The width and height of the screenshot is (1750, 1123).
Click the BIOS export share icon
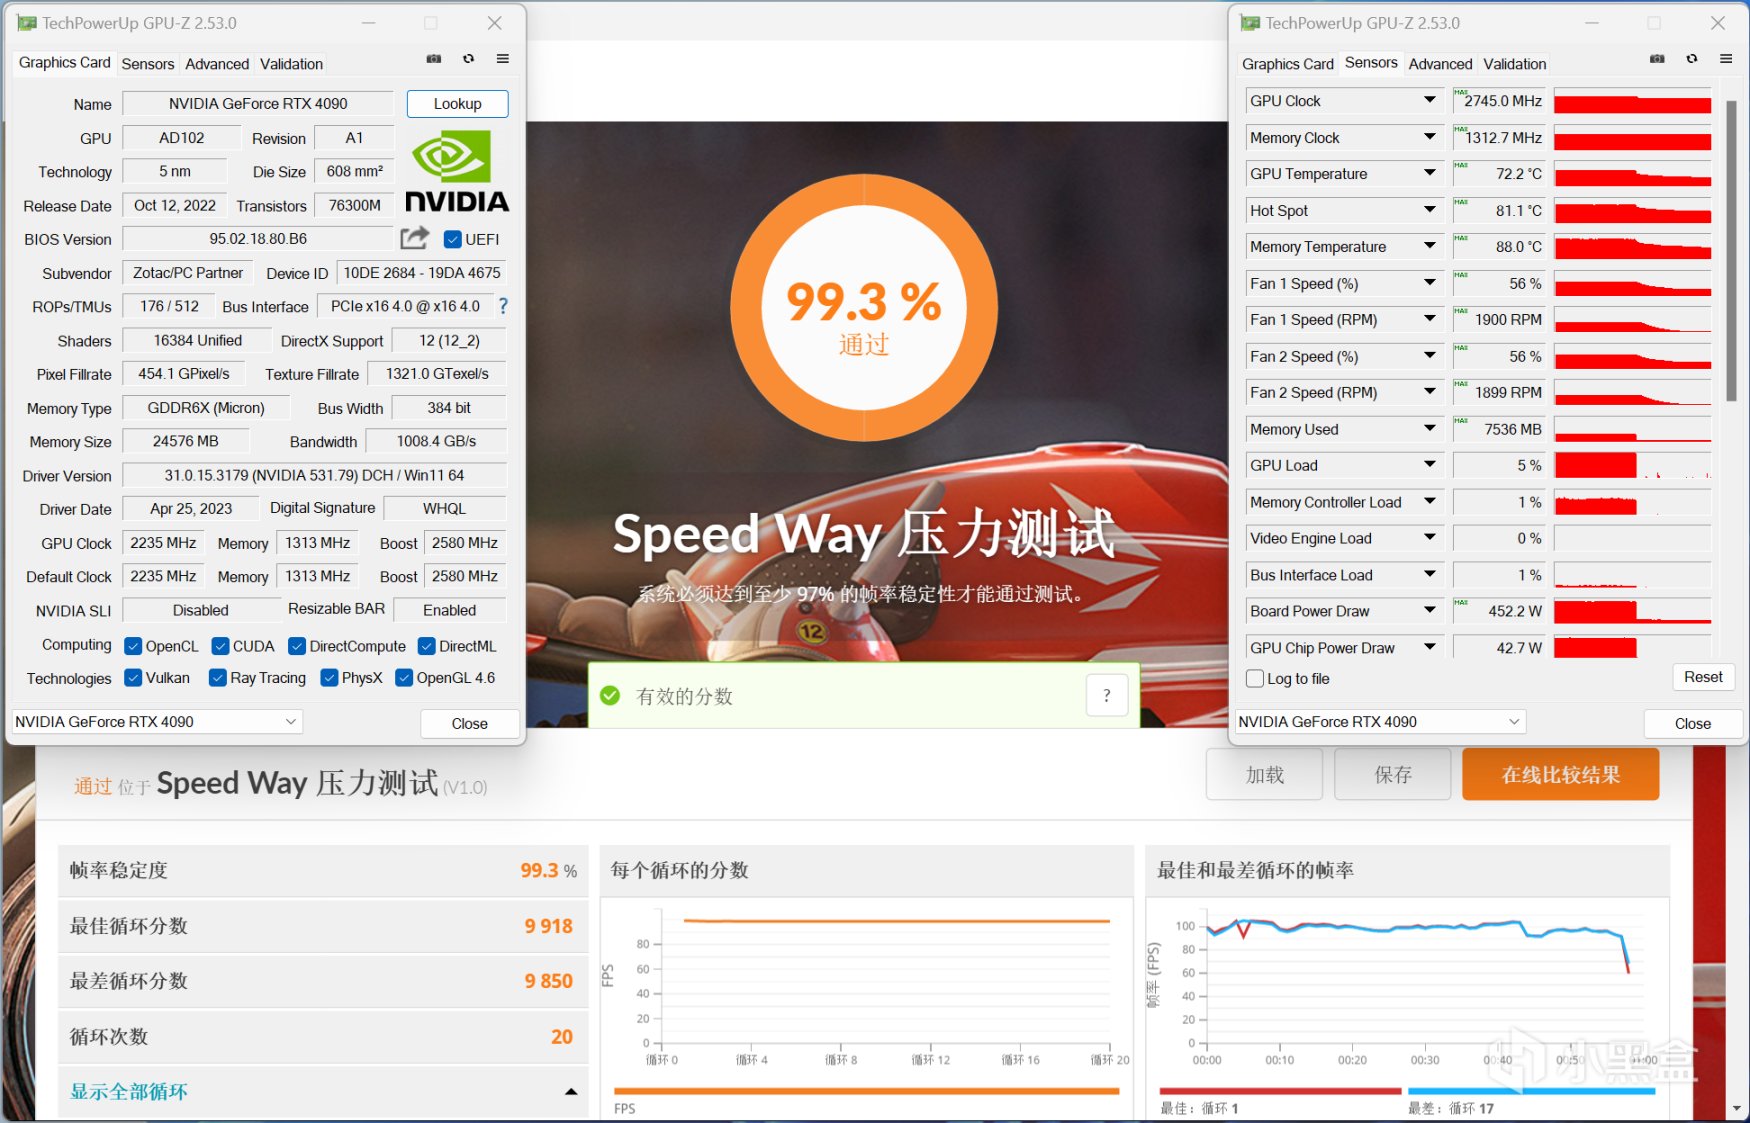(x=414, y=238)
